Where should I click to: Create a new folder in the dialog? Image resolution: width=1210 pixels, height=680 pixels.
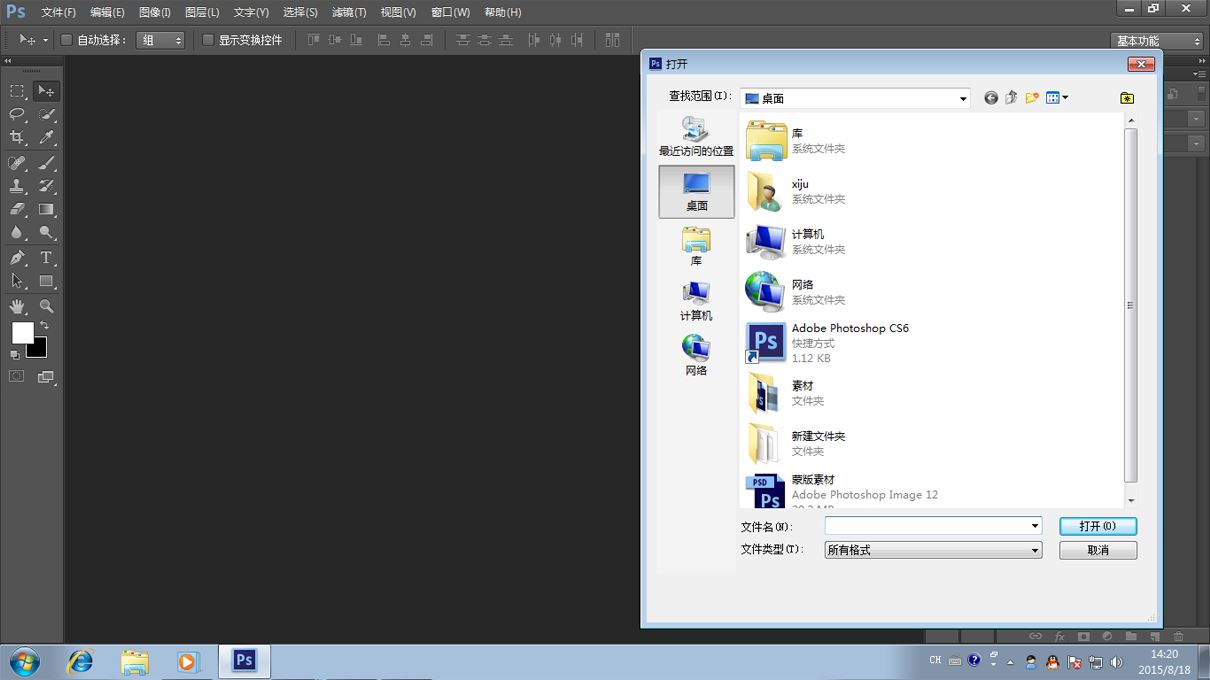1032,98
